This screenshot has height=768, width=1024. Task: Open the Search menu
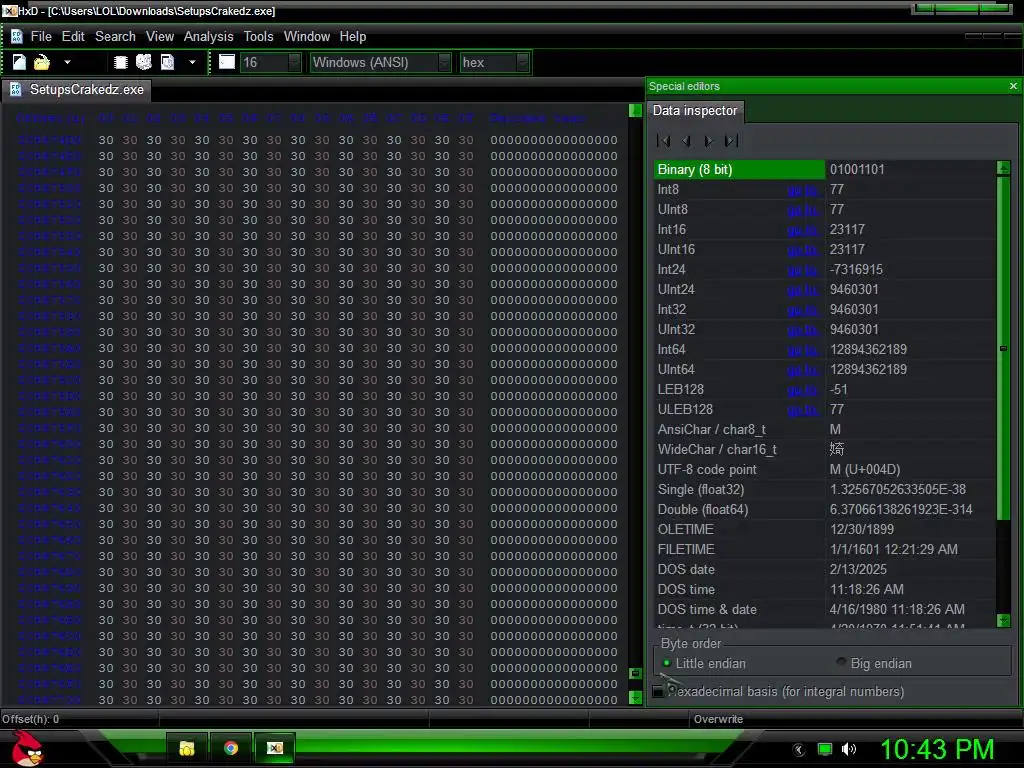click(116, 37)
